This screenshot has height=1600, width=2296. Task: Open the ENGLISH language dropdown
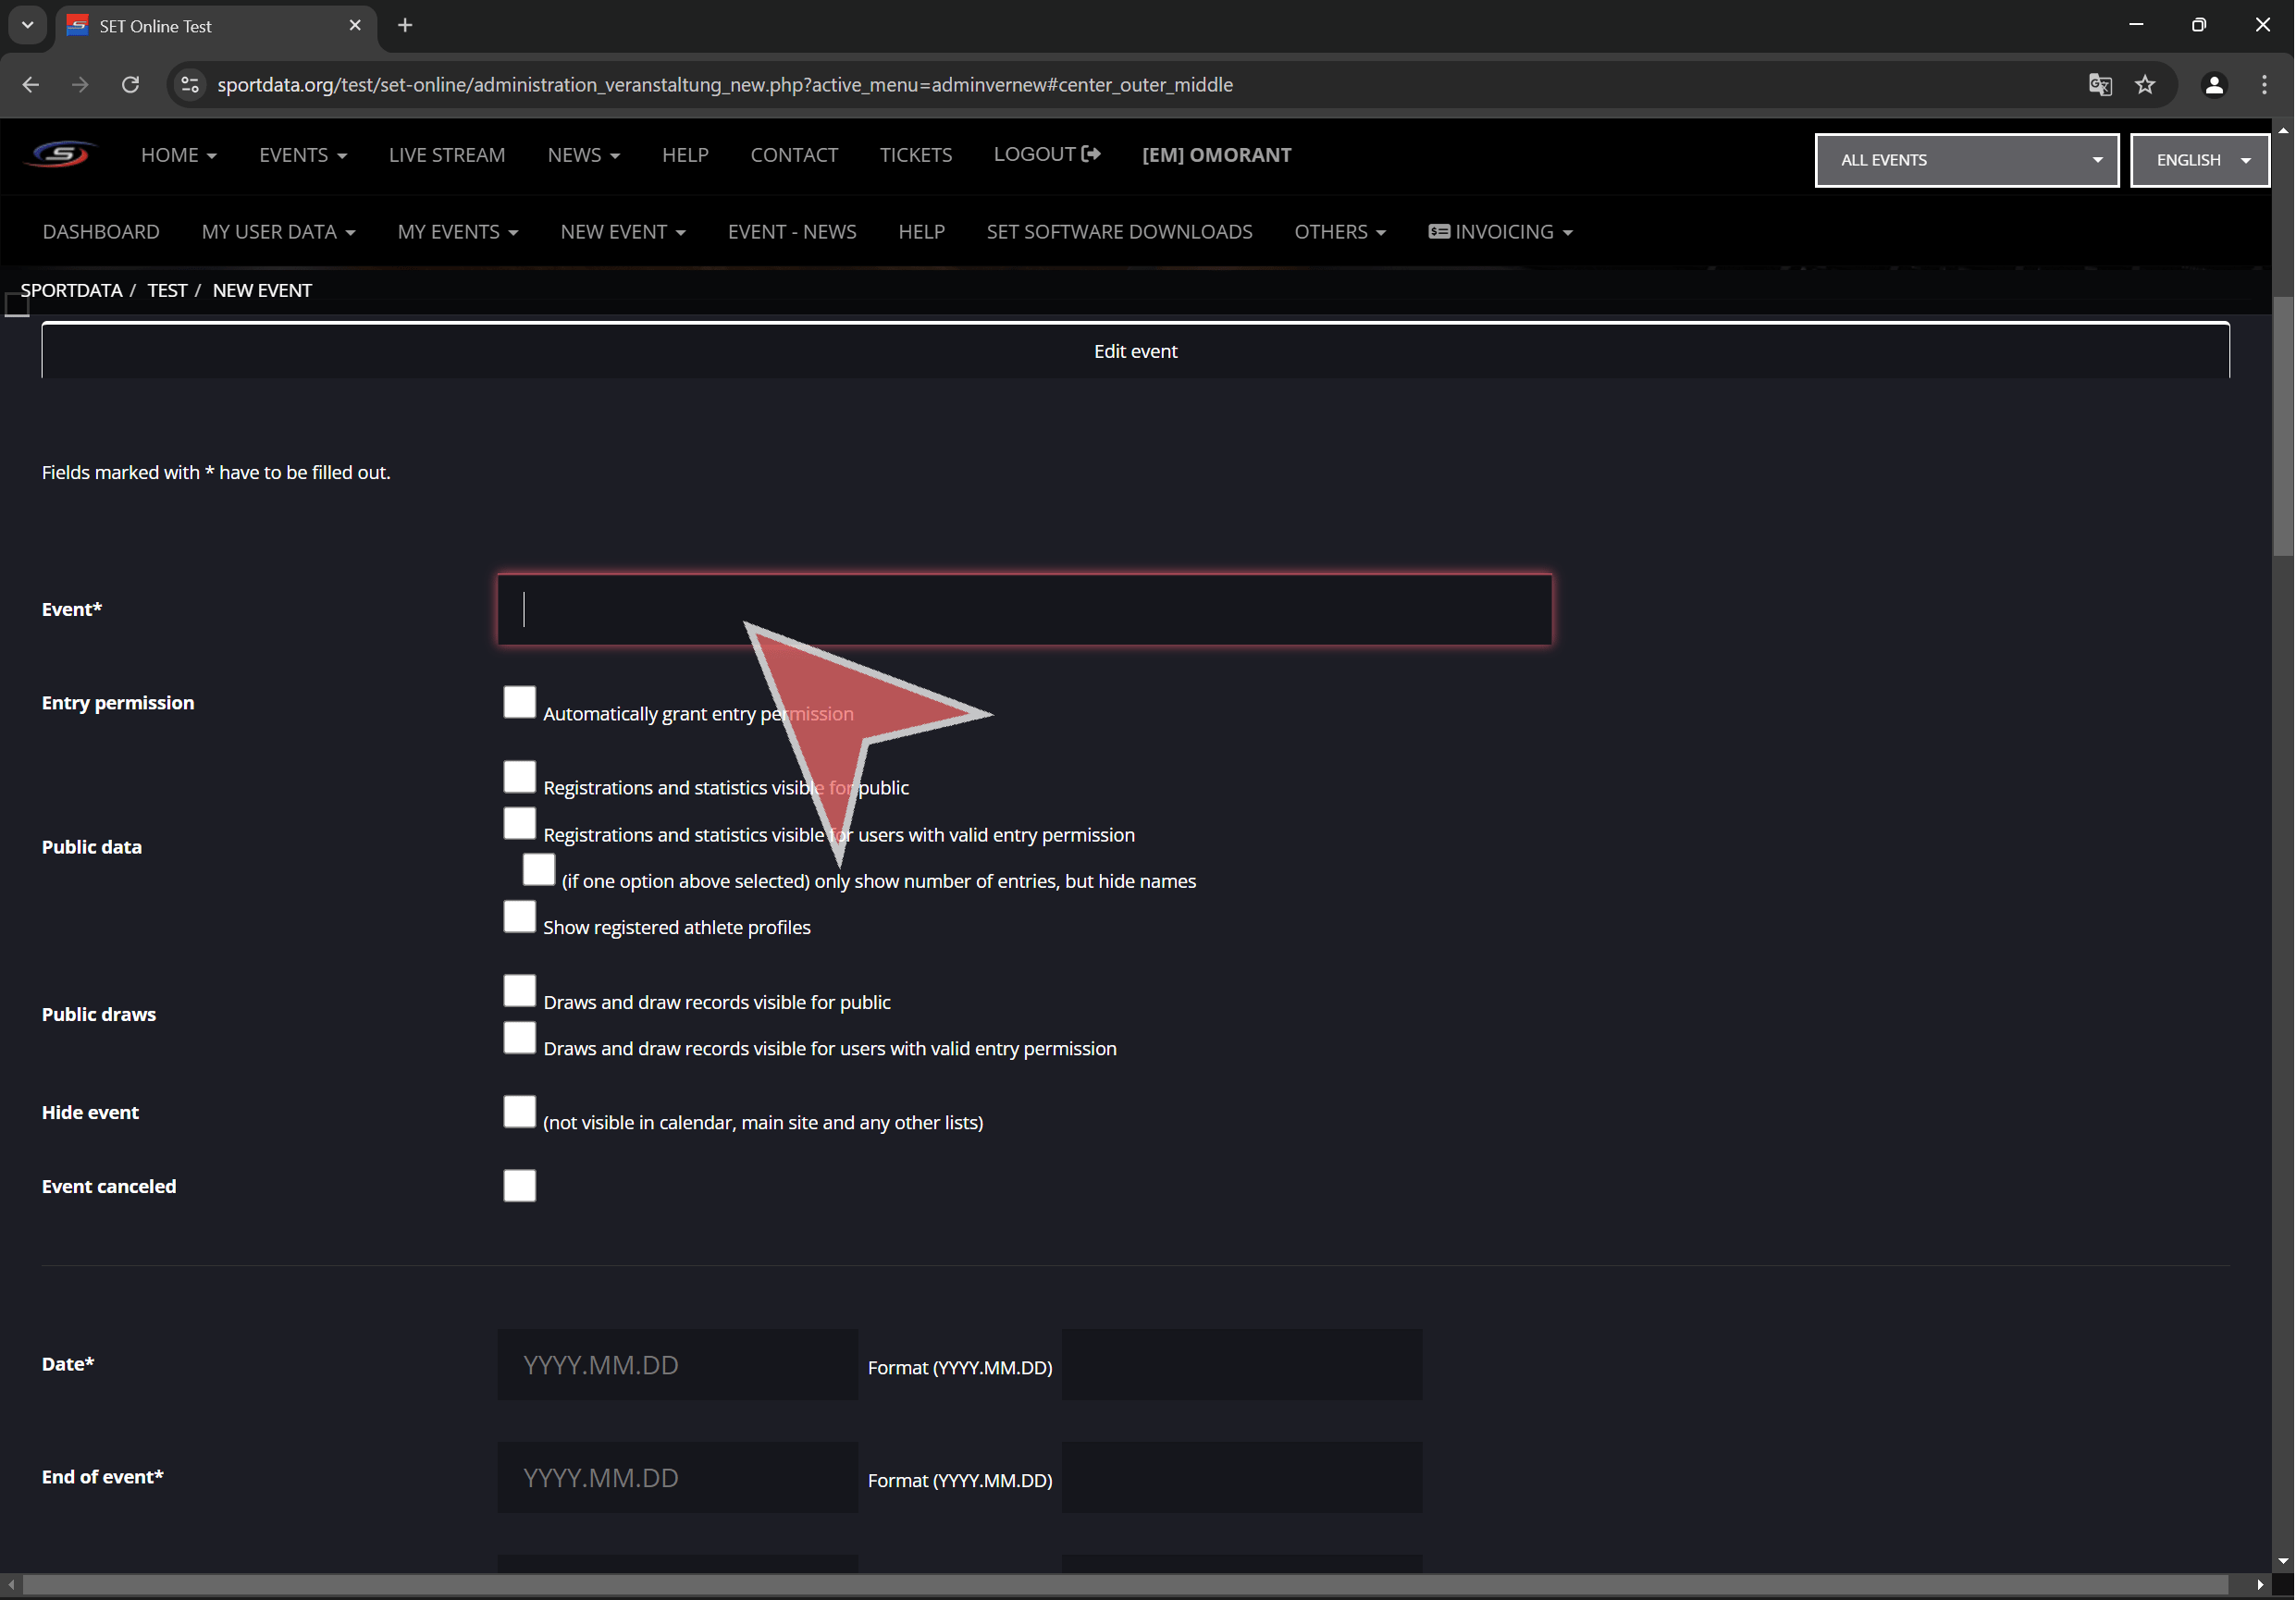2199,160
